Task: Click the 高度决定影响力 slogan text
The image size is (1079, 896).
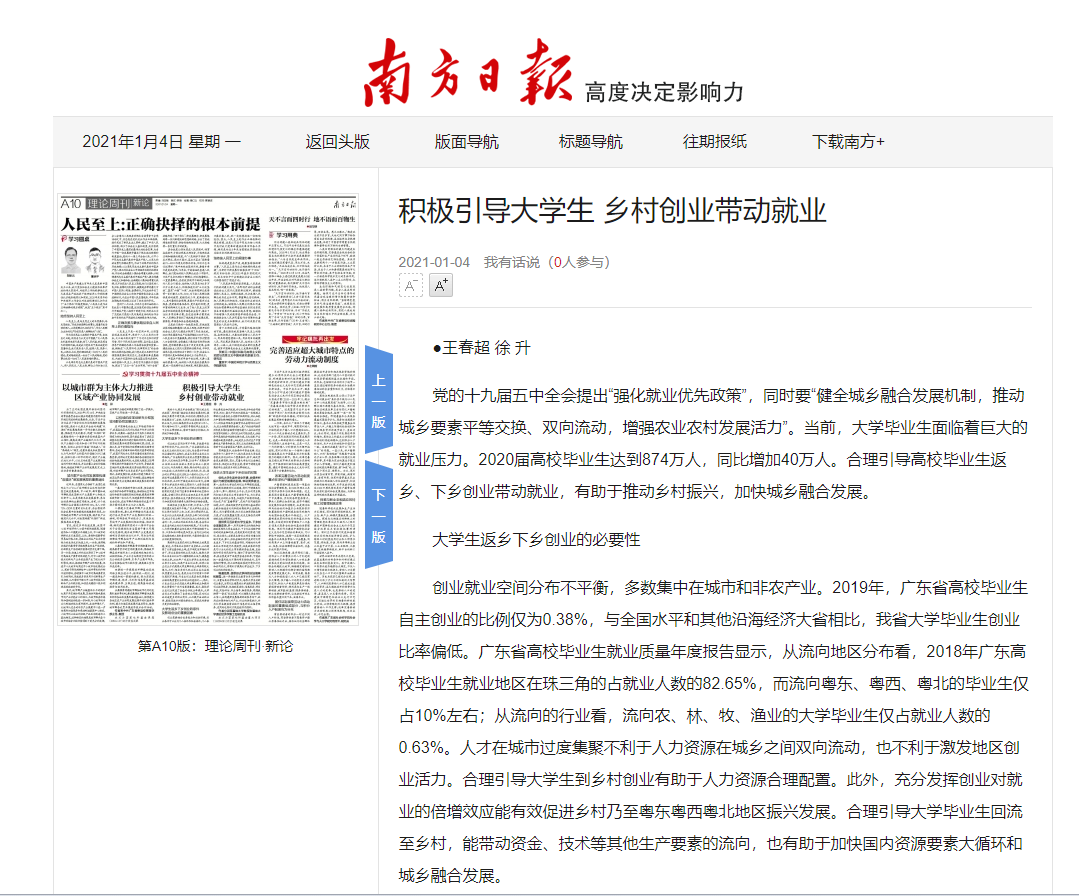Action: (664, 92)
